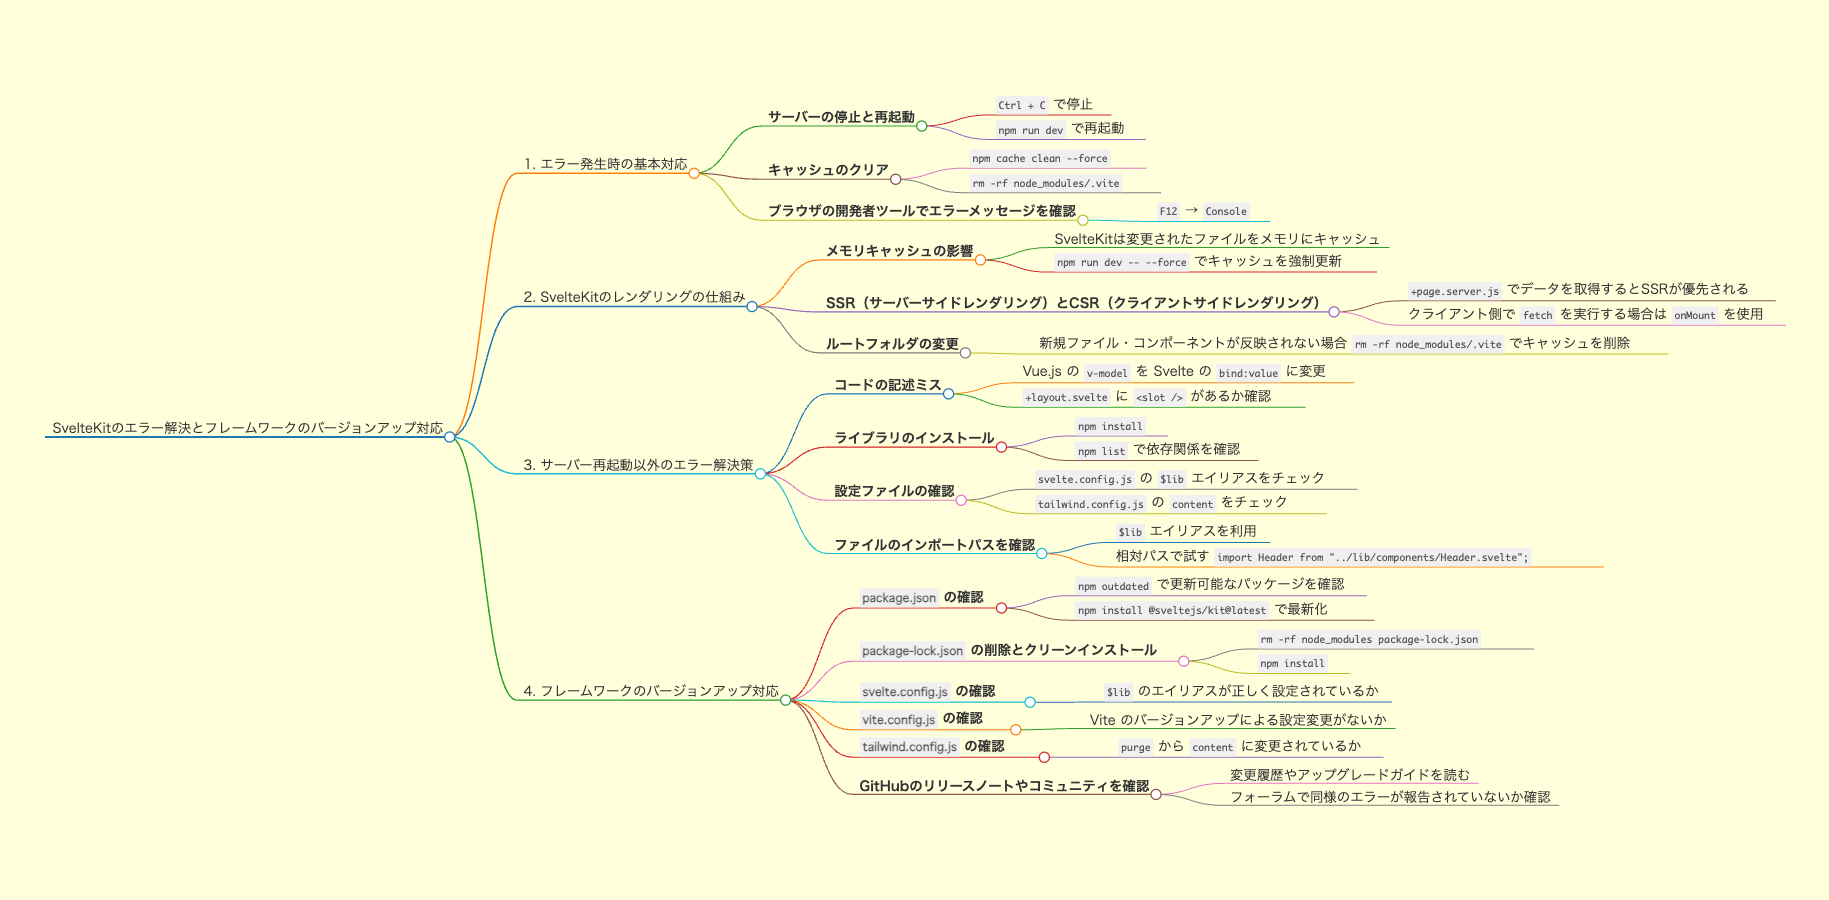Click the leaf 'npm cache clean --force'
The image size is (1829, 900).
tap(1040, 158)
